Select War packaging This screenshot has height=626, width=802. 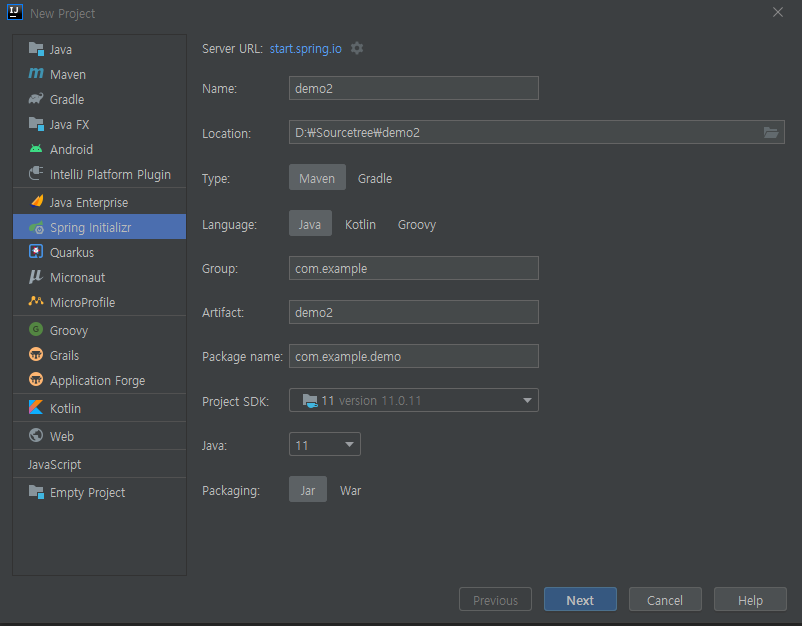[x=350, y=490]
